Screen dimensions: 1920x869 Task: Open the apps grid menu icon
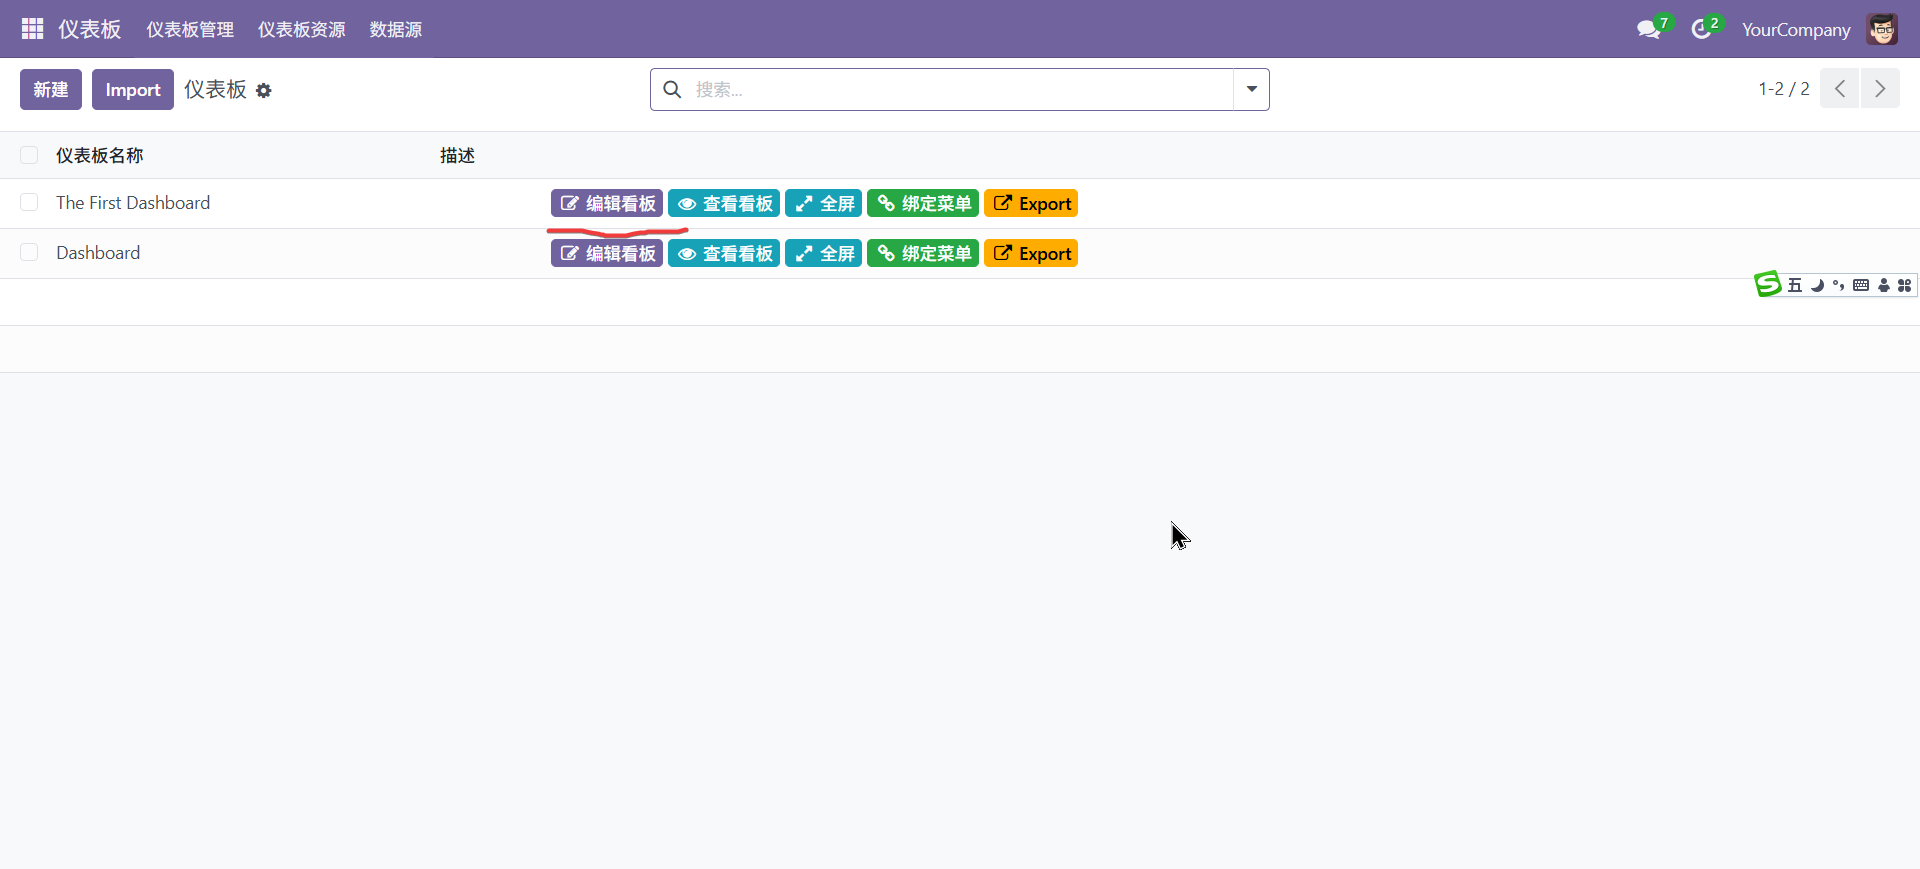[x=32, y=29]
